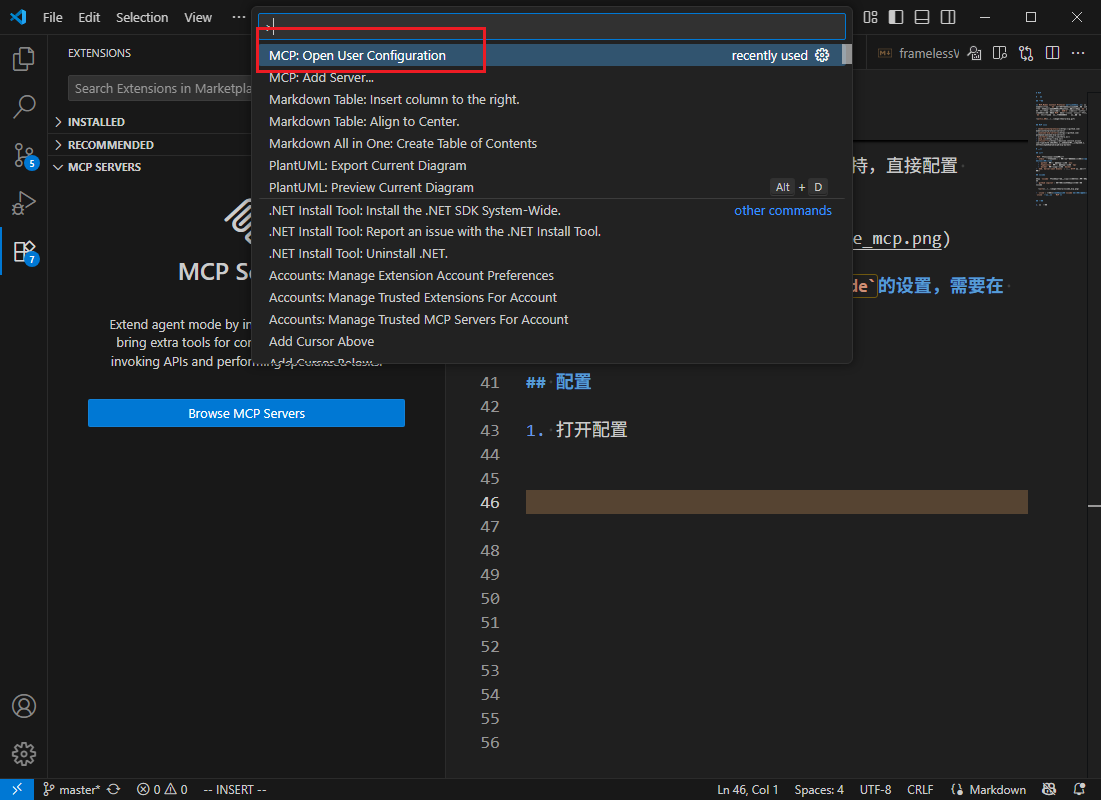Open the Manage gear in activity bar
Viewport: 1101px width, 800px height.
24,754
